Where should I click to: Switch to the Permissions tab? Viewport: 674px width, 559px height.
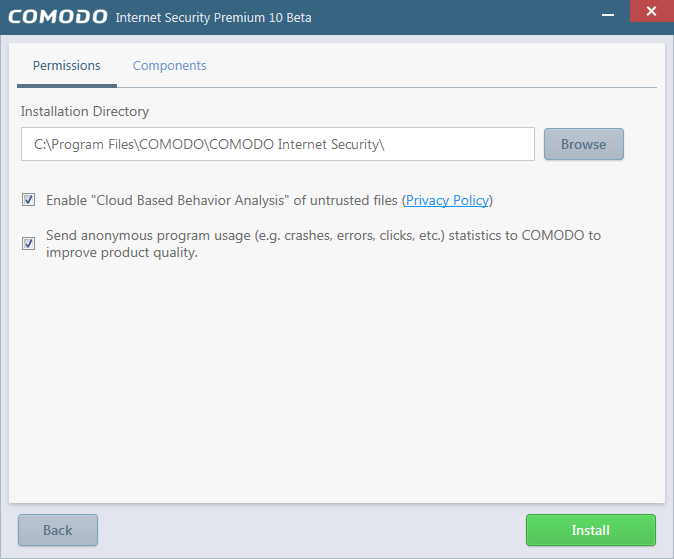[67, 66]
